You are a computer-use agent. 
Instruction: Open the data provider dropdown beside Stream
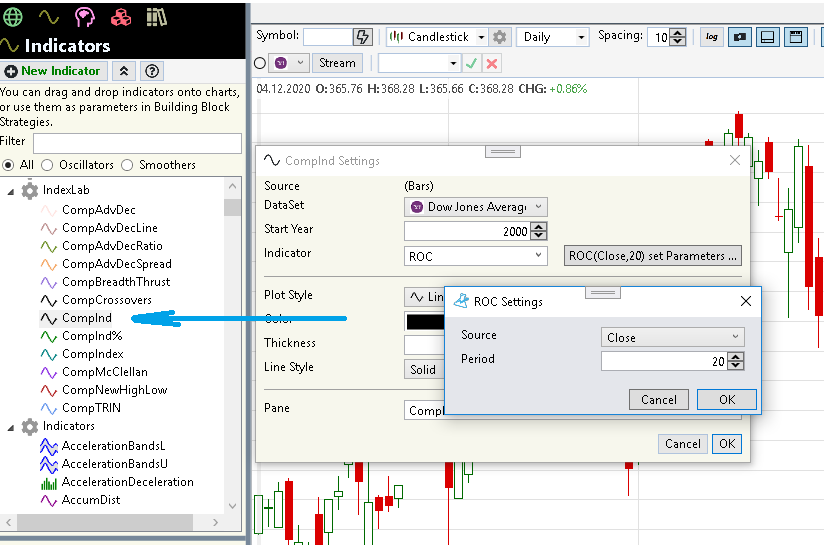click(x=288, y=63)
